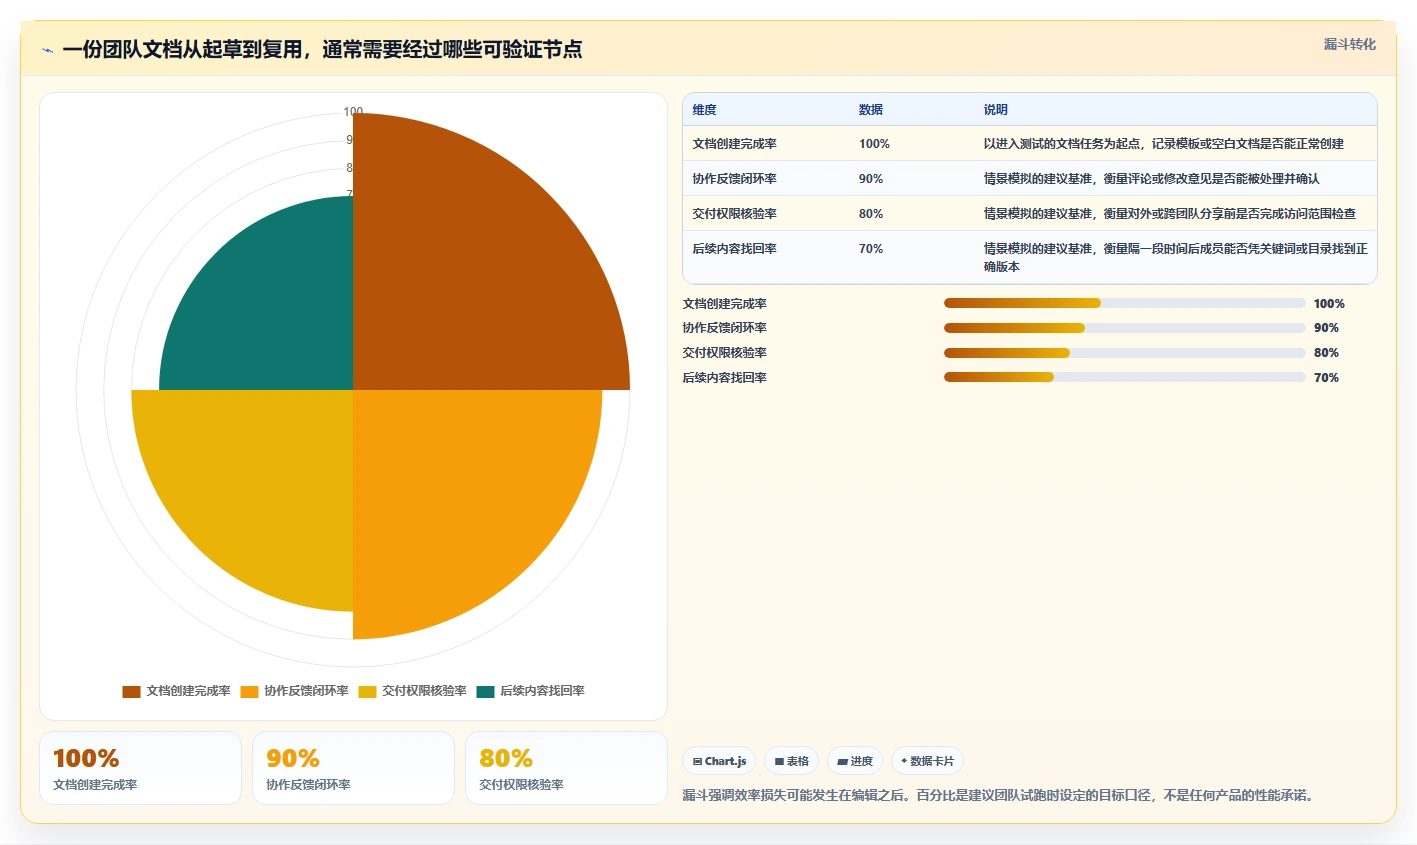Image resolution: width=1417 pixels, height=845 pixels.
Task: Toggle 后续内容找回率 legend swatch
Action: 485,691
